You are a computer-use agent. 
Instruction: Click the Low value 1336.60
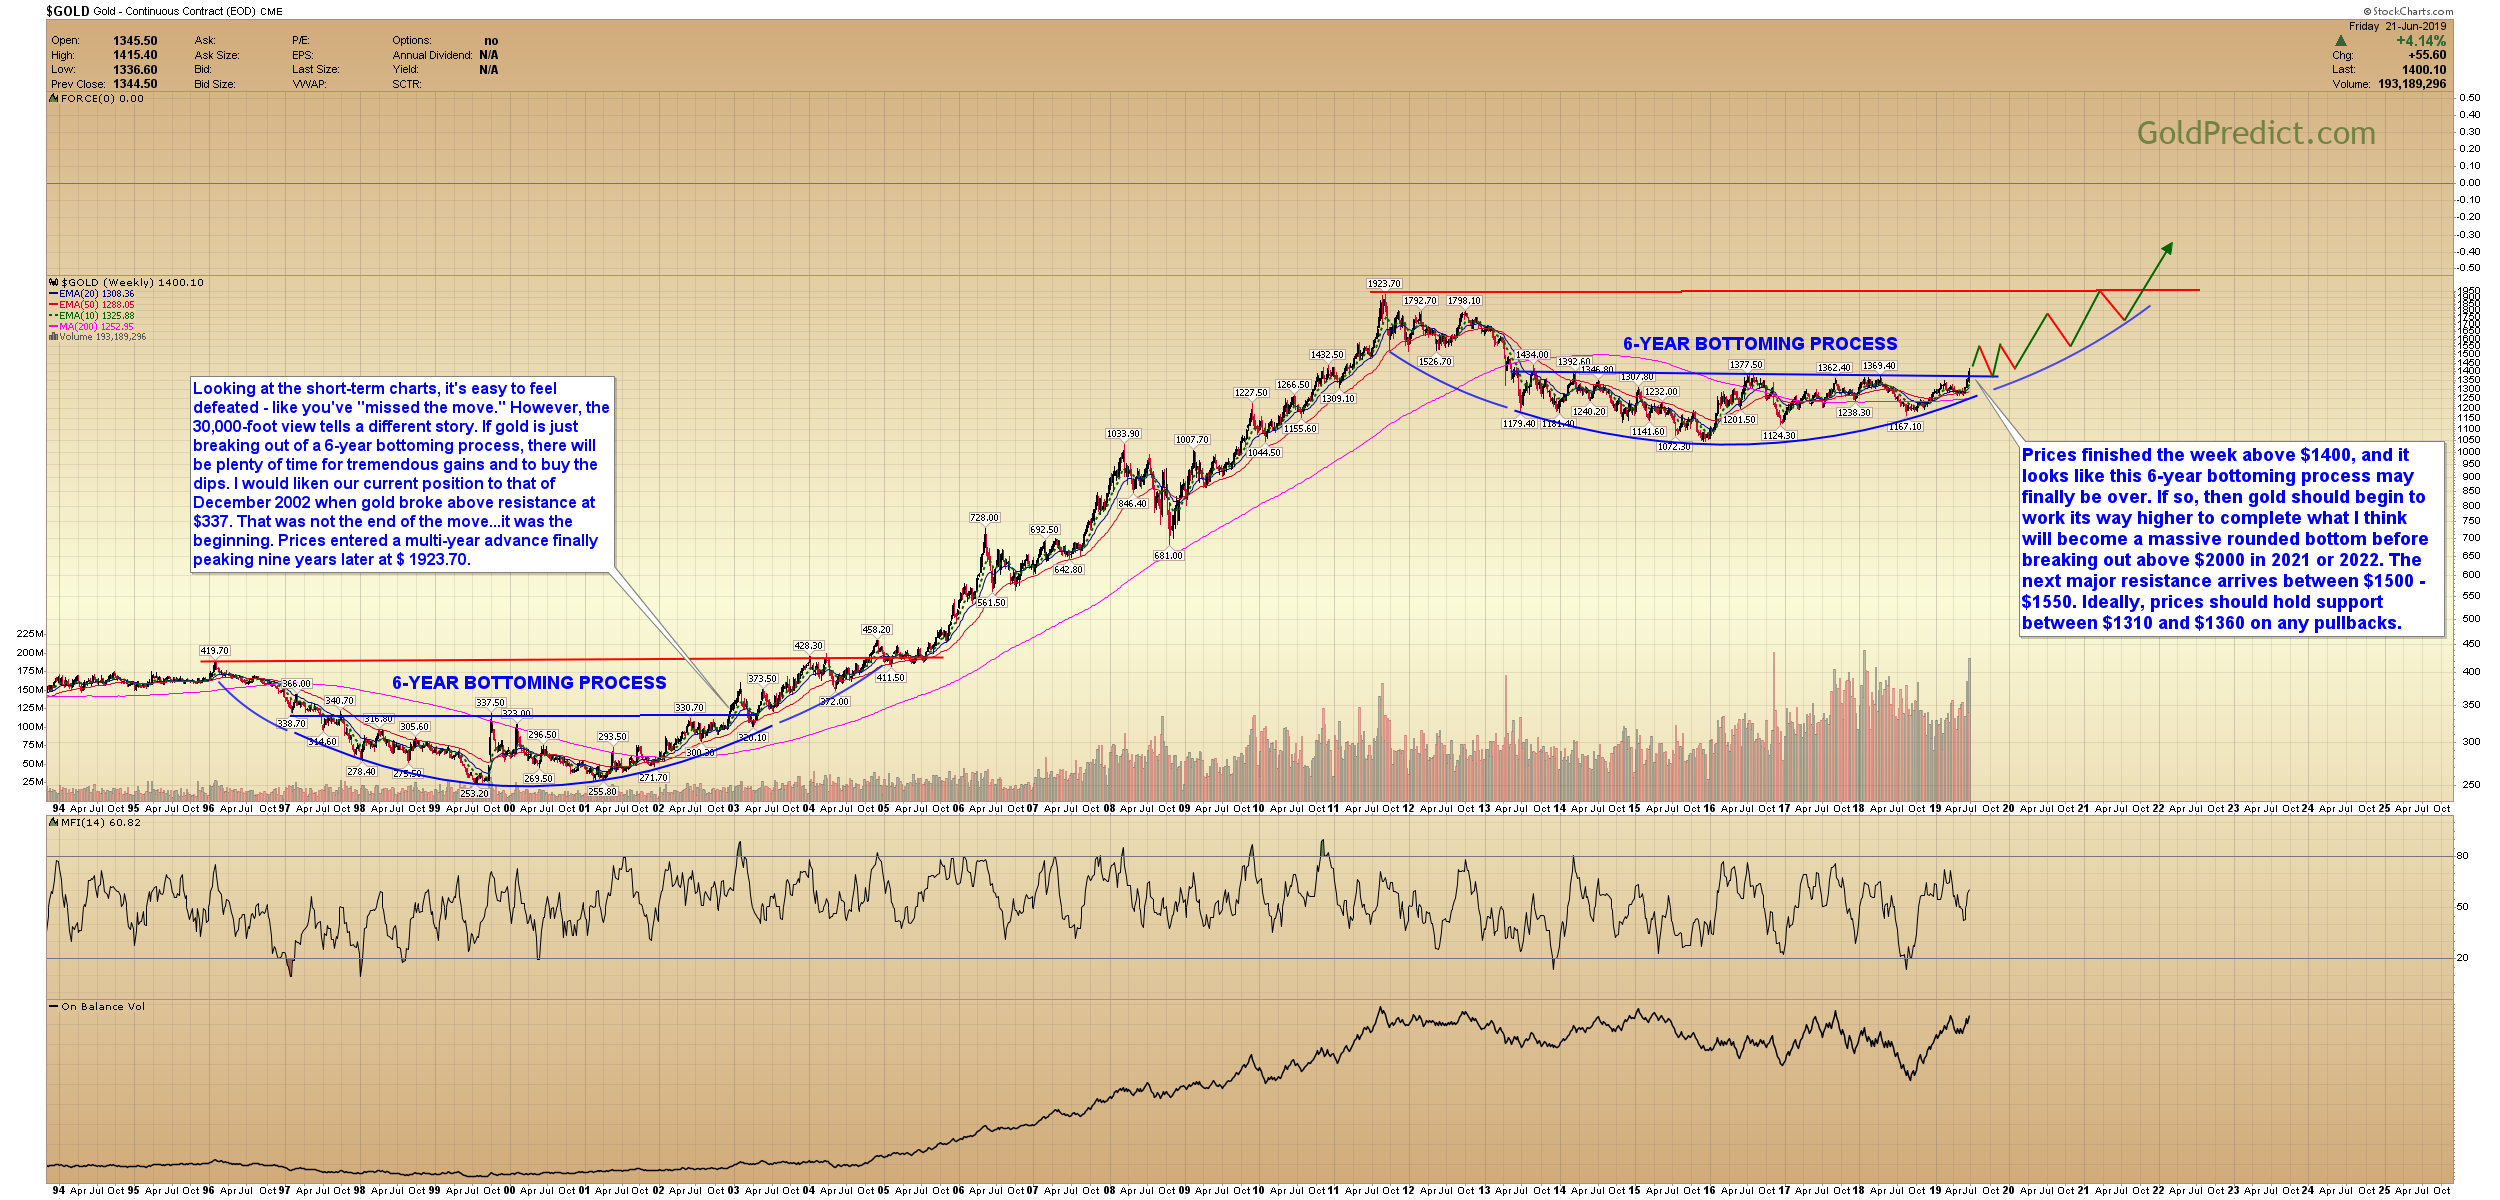coord(135,70)
